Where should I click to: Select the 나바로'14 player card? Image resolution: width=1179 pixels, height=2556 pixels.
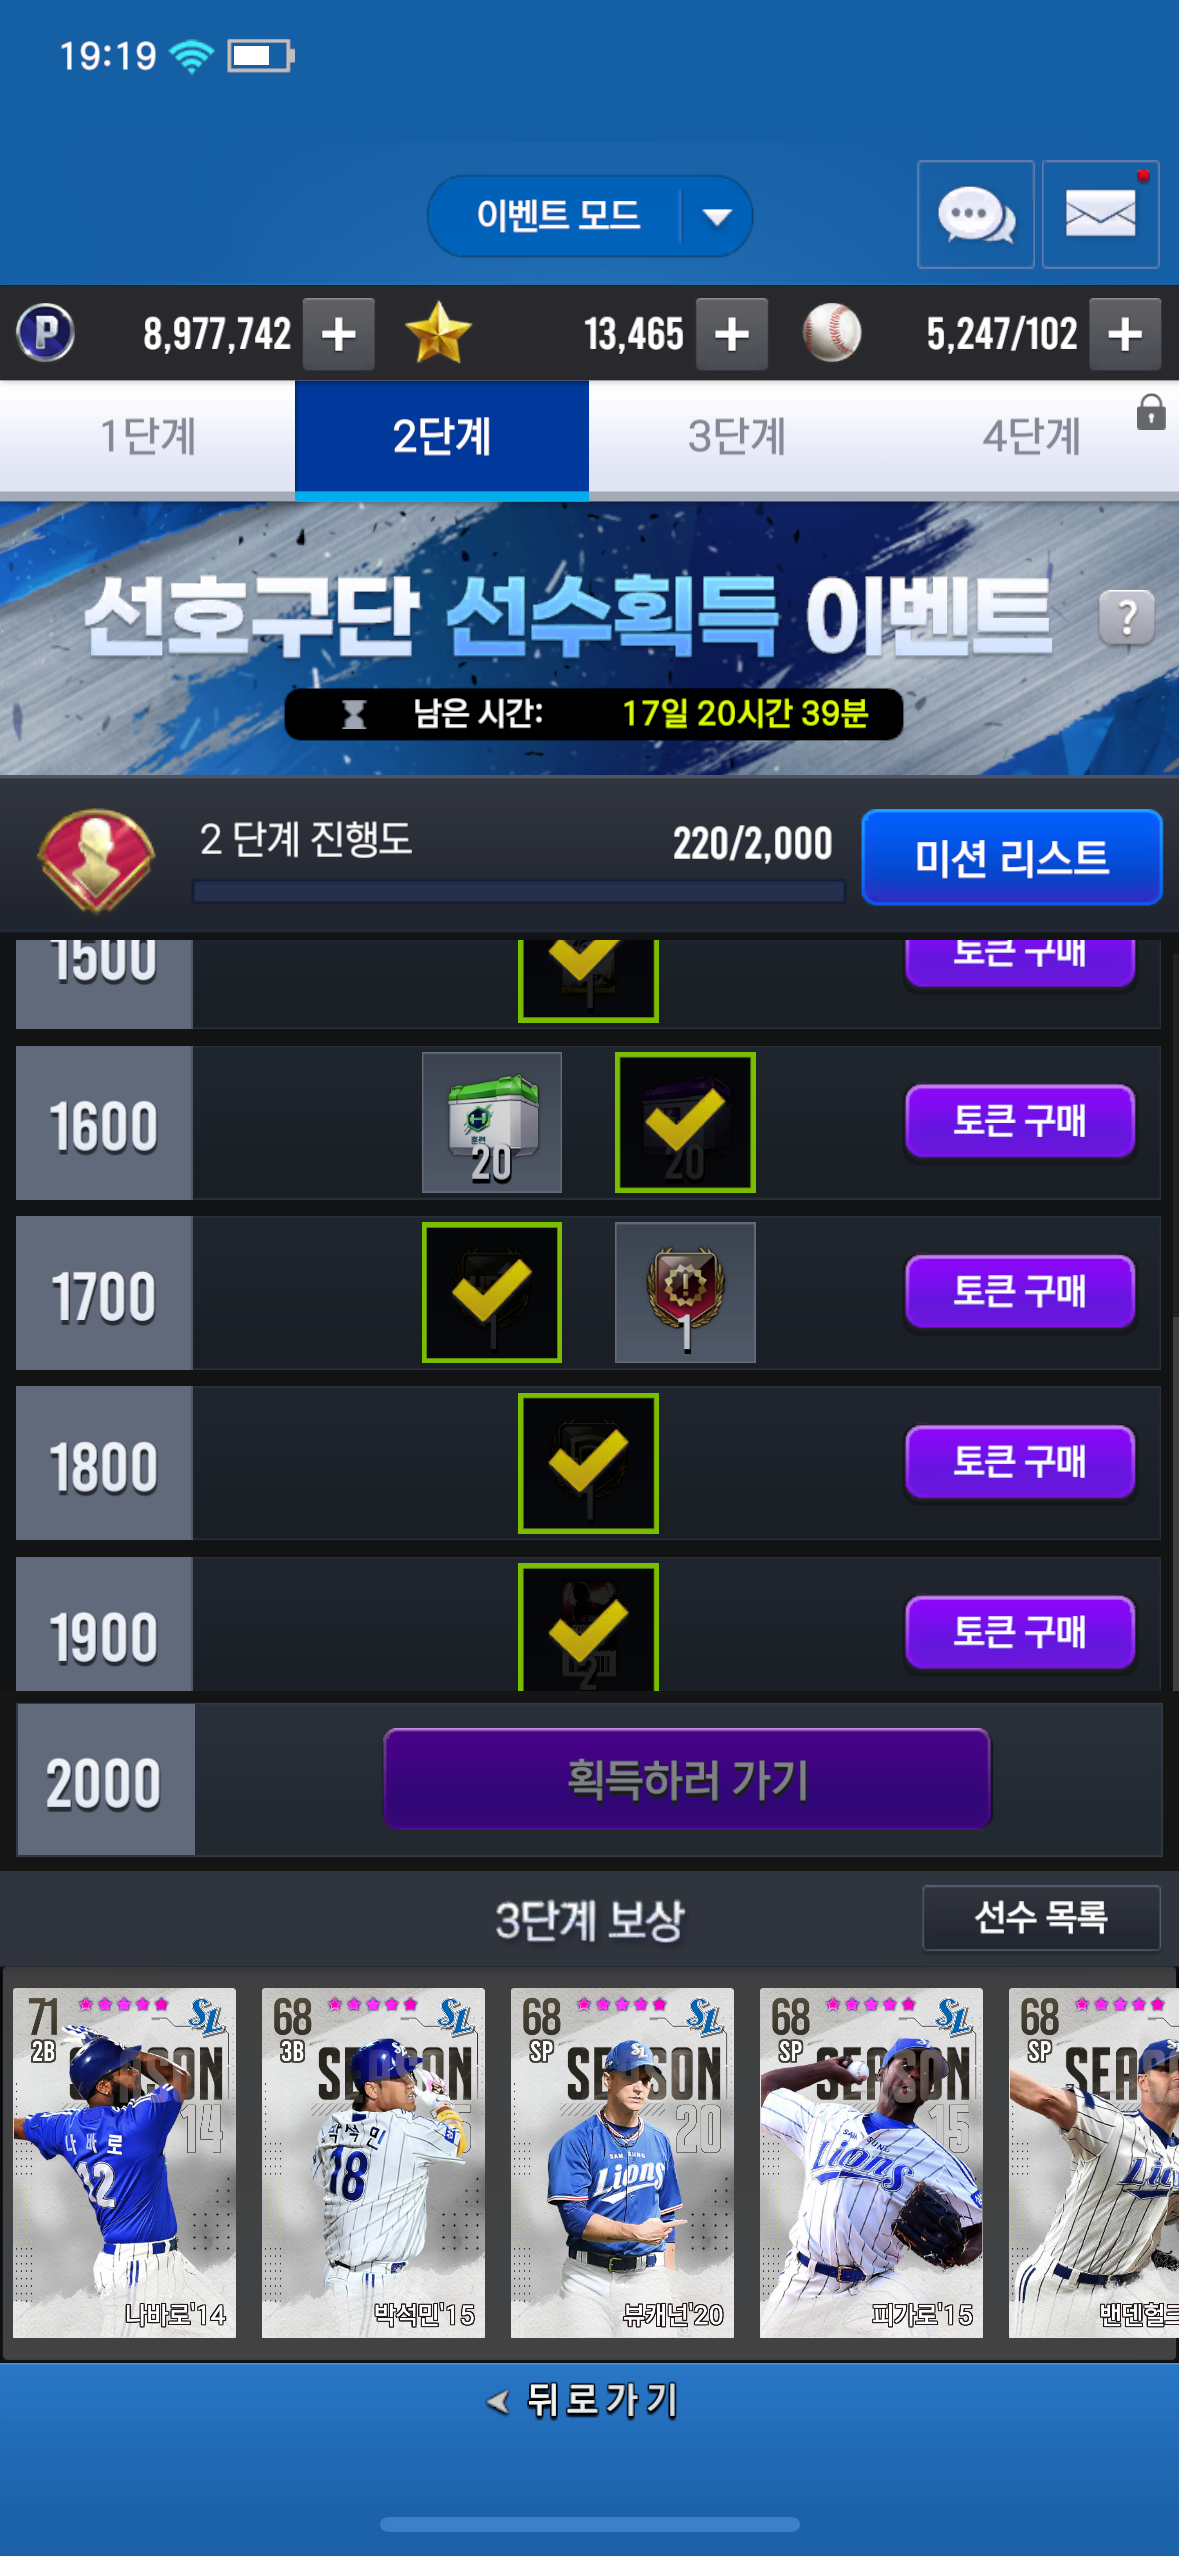coord(125,2162)
